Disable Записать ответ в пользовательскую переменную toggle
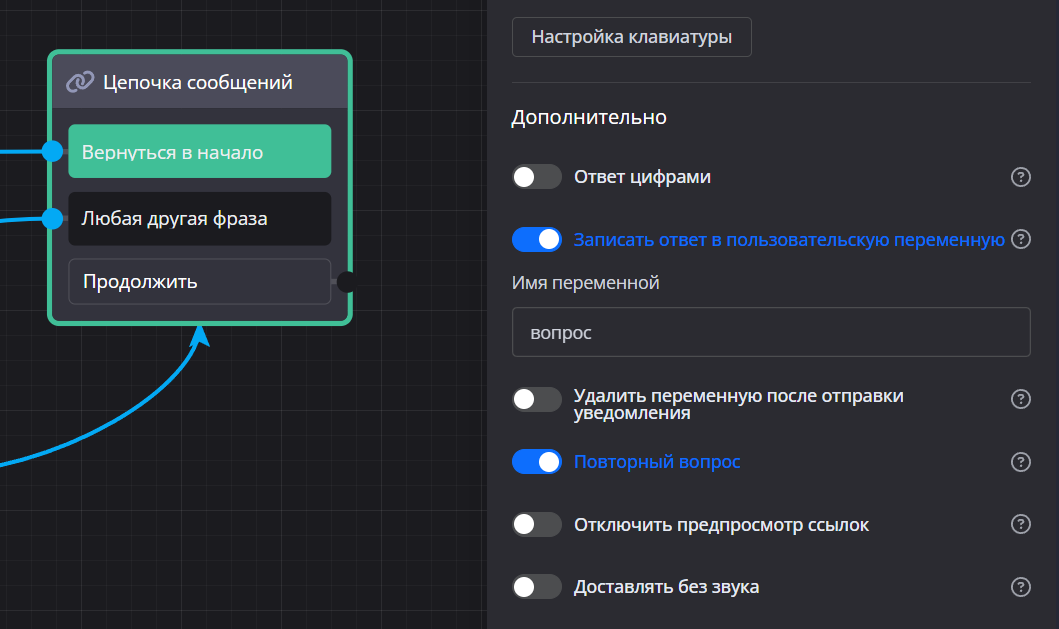The image size is (1059, 629). tap(537, 240)
